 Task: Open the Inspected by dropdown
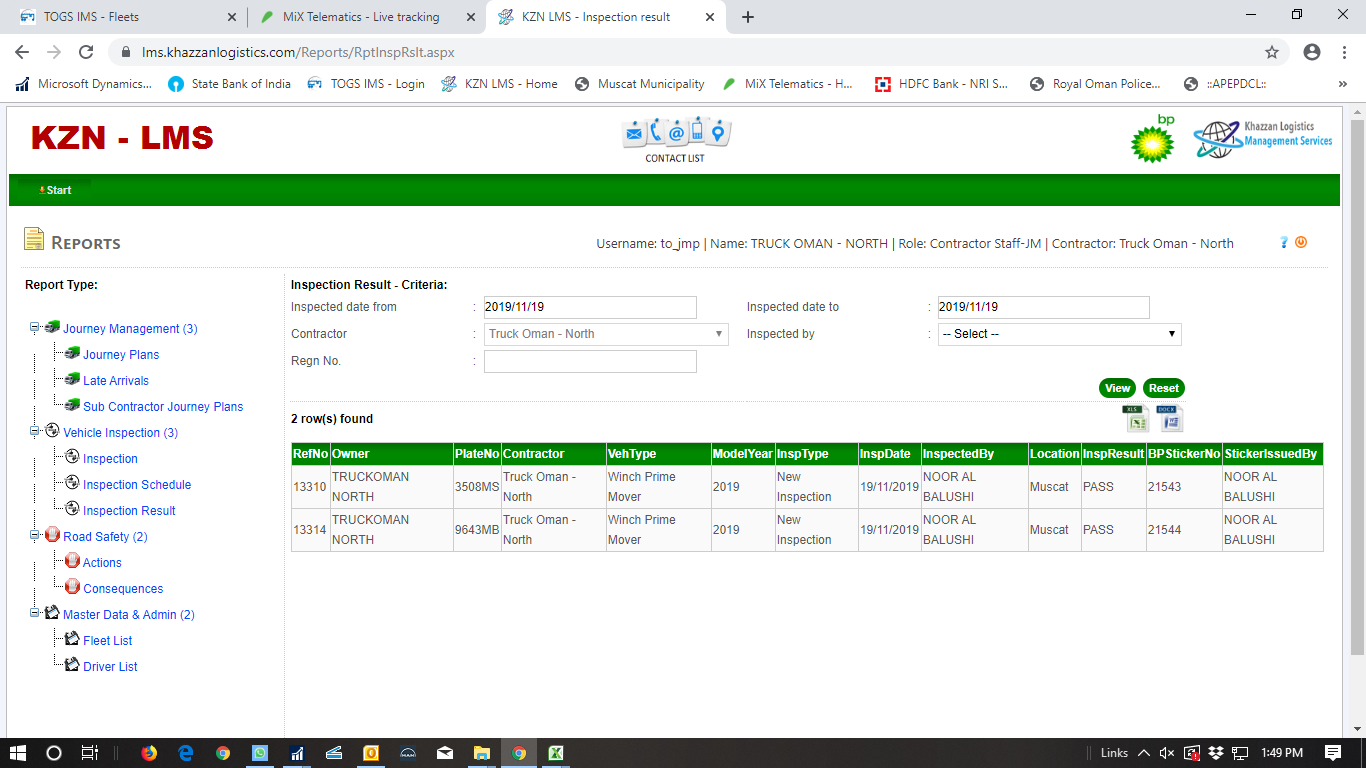pos(1059,334)
